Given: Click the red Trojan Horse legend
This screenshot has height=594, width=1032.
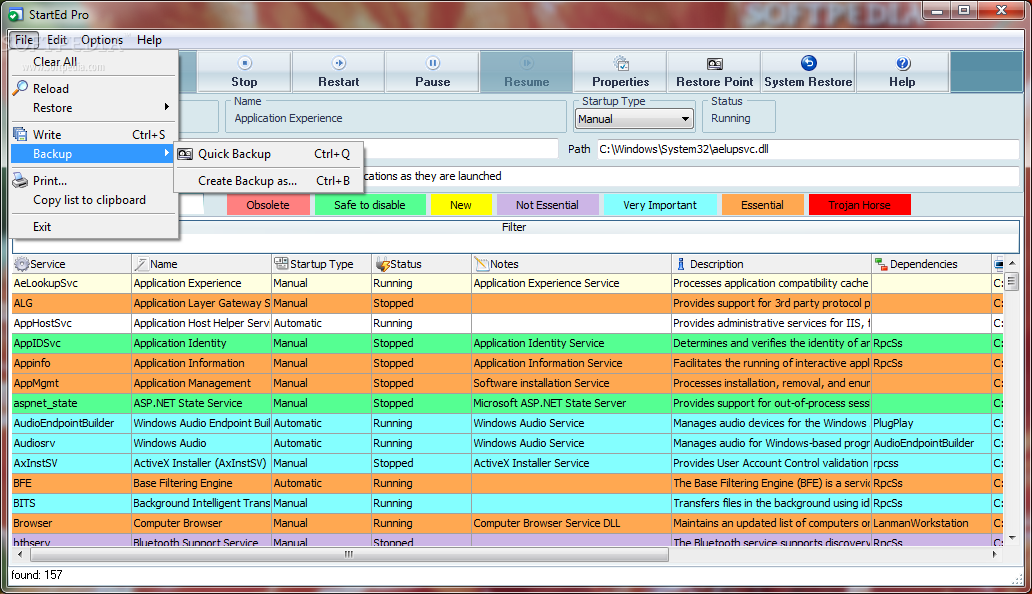Looking at the screenshot, I should pos(859,205).
